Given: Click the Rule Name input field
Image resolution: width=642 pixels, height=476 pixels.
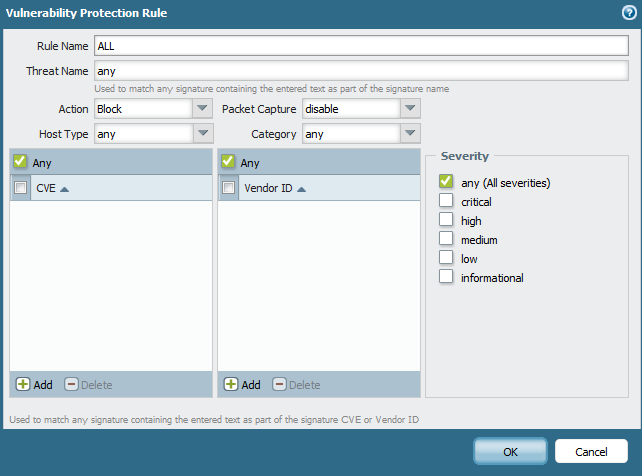Looking at the screenshot, I should [362, 45].
